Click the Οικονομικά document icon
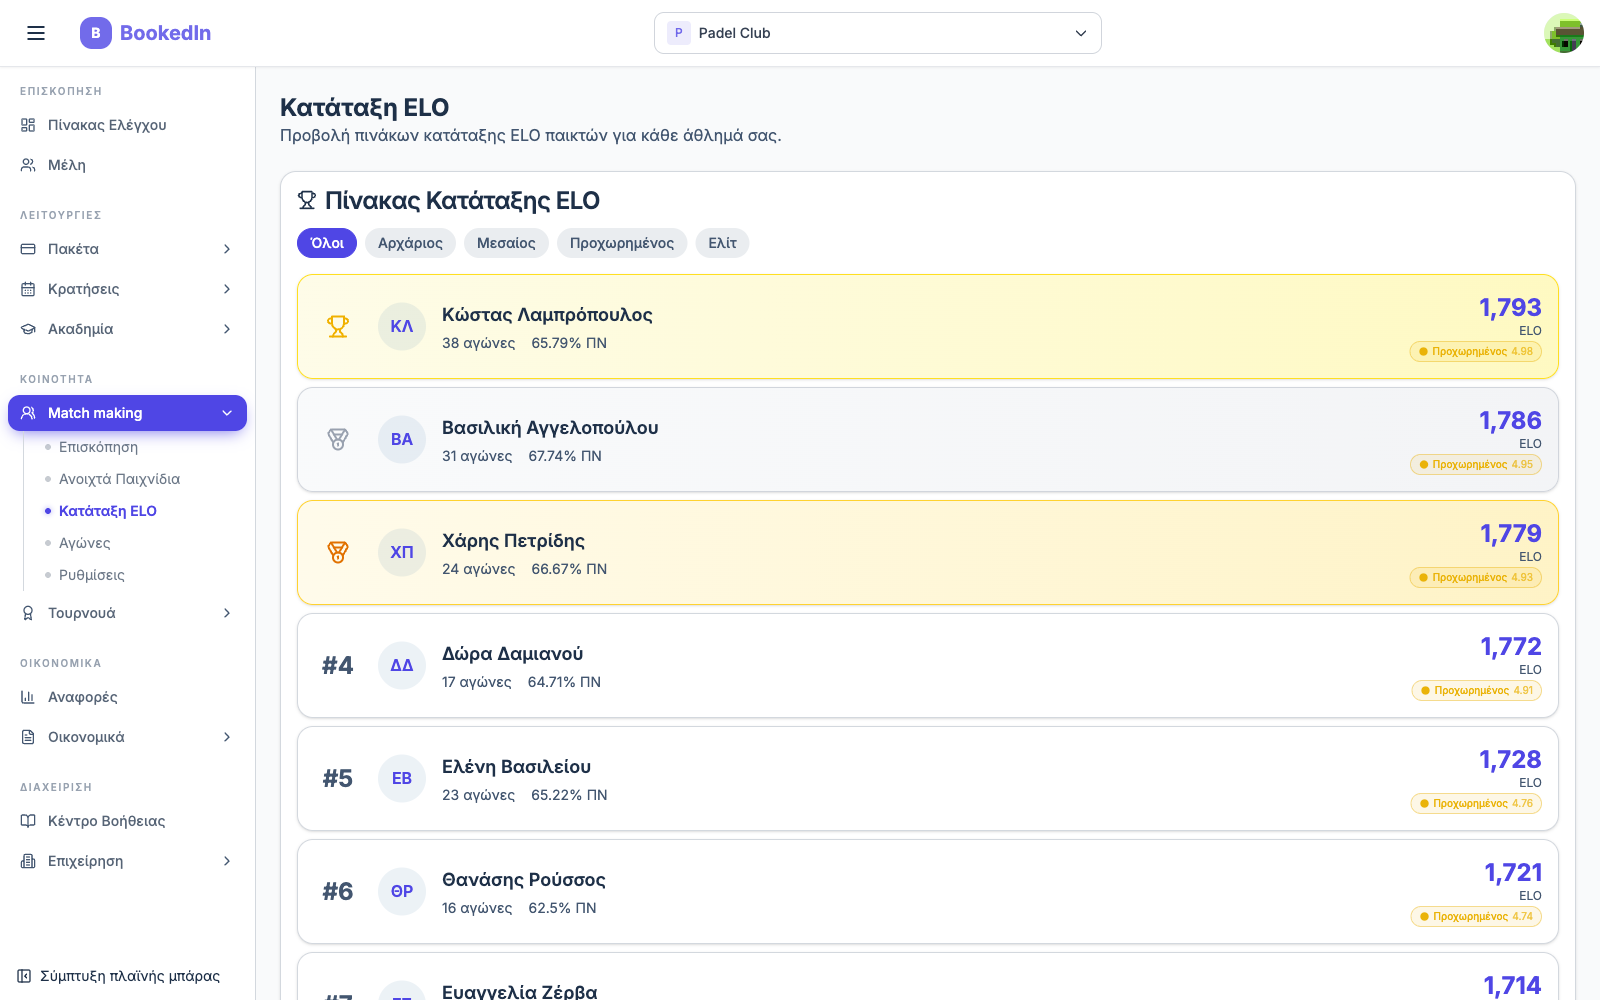The image size is (1600, 1000). (28, 737)
